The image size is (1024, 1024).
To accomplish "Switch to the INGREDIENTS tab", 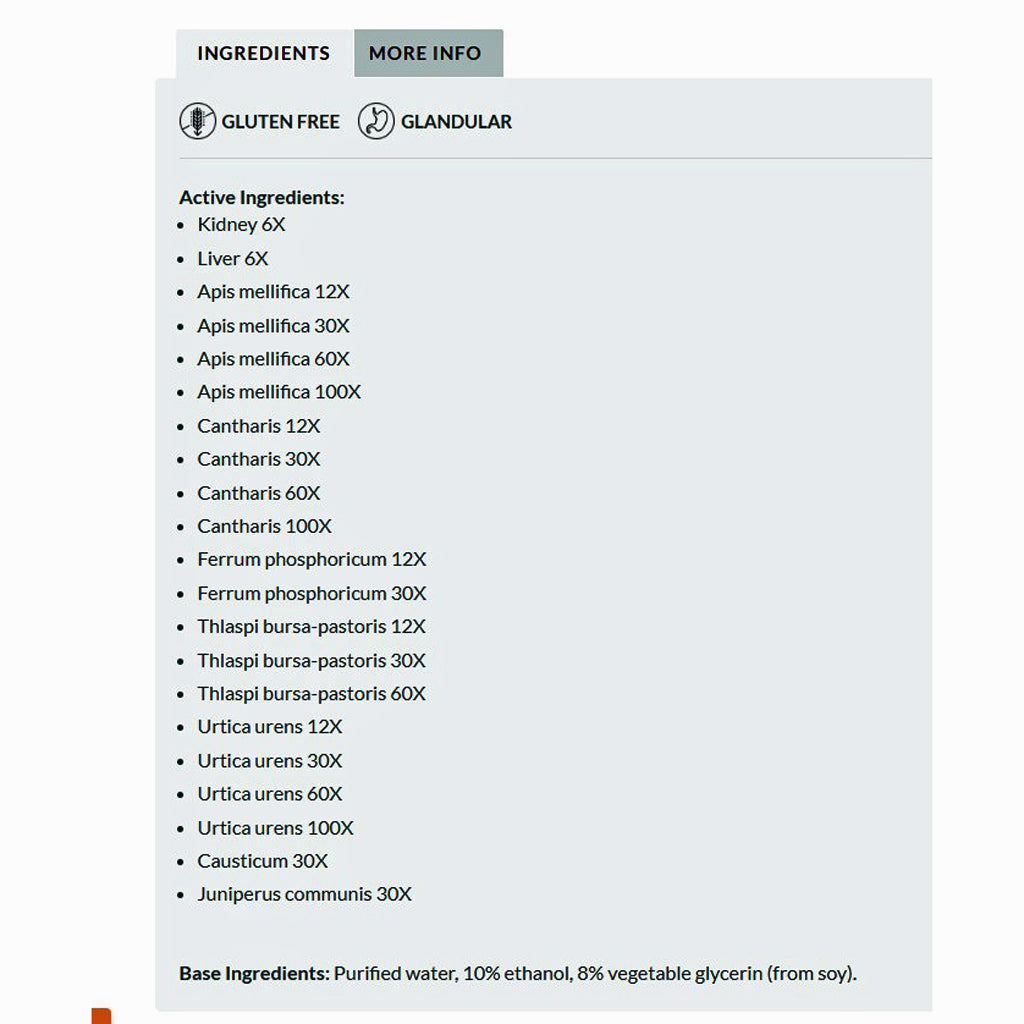I will (263, 54).
